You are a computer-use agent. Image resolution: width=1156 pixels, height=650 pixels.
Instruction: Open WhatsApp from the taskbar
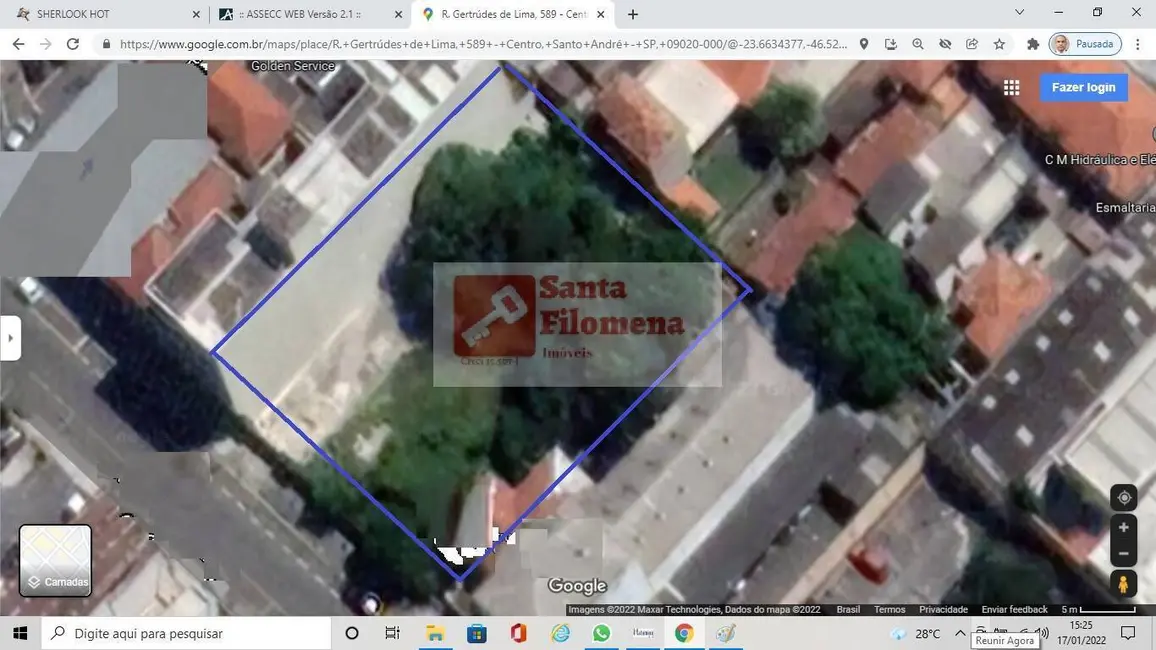pos(600,633)
